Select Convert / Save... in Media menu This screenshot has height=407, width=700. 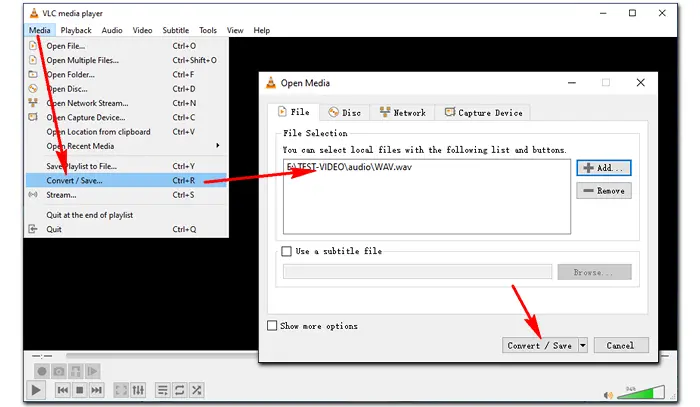(126, 180)
